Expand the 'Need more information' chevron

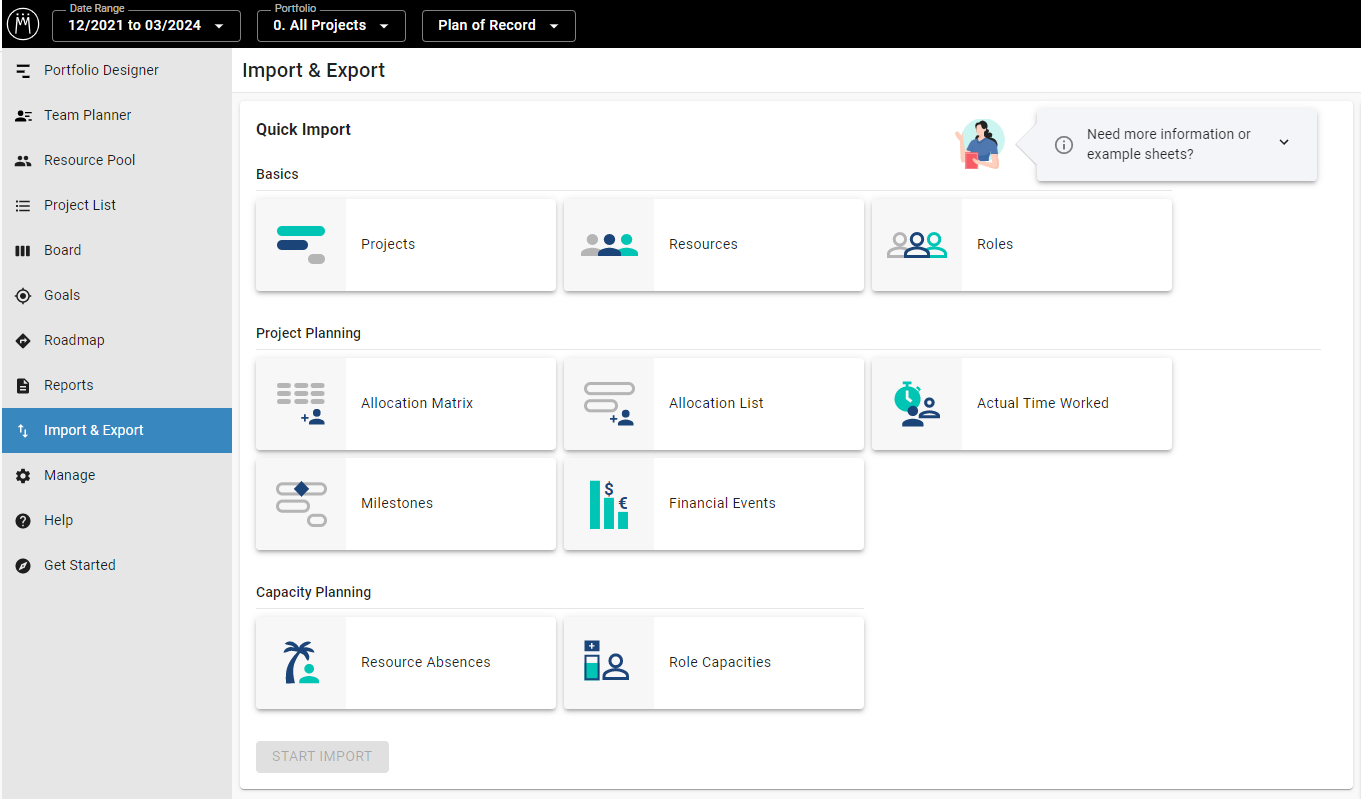coord(1284,143)
